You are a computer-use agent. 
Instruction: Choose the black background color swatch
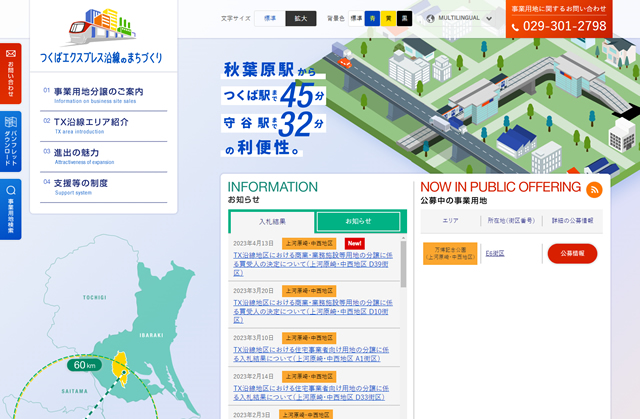(x=404, y=18)
